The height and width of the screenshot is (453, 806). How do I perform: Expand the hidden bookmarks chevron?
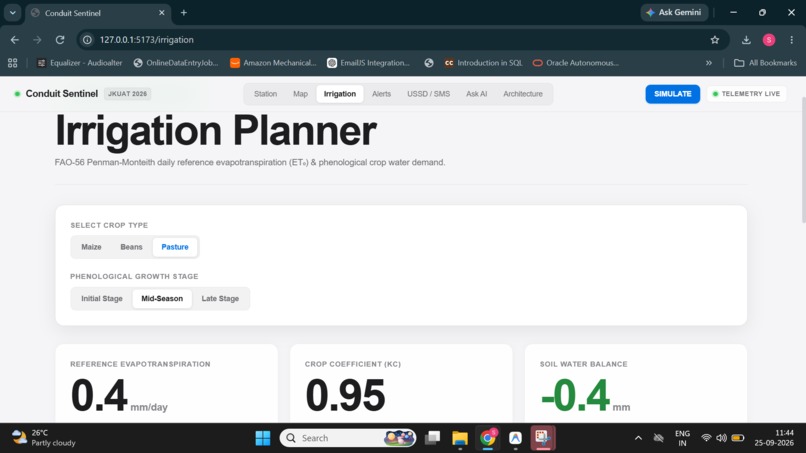(709, 63)
